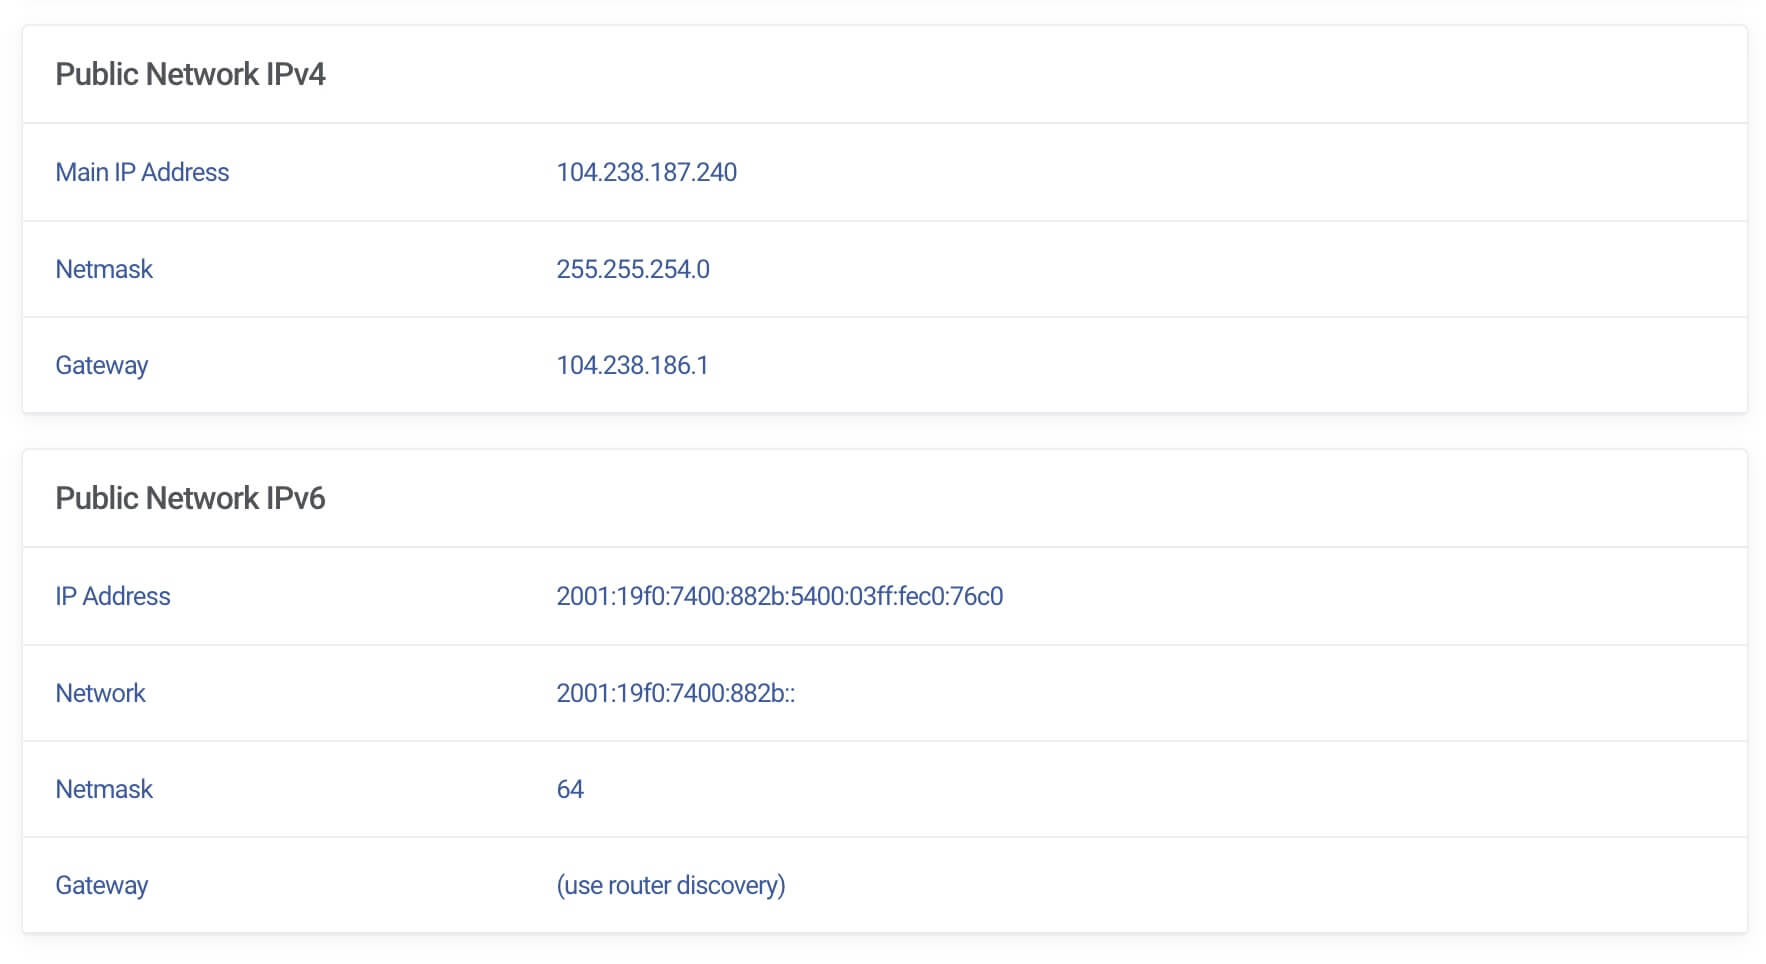Click the Gateway label under IPv4
The height and width of the screenshot is (964, 1766).
[101, 366]
